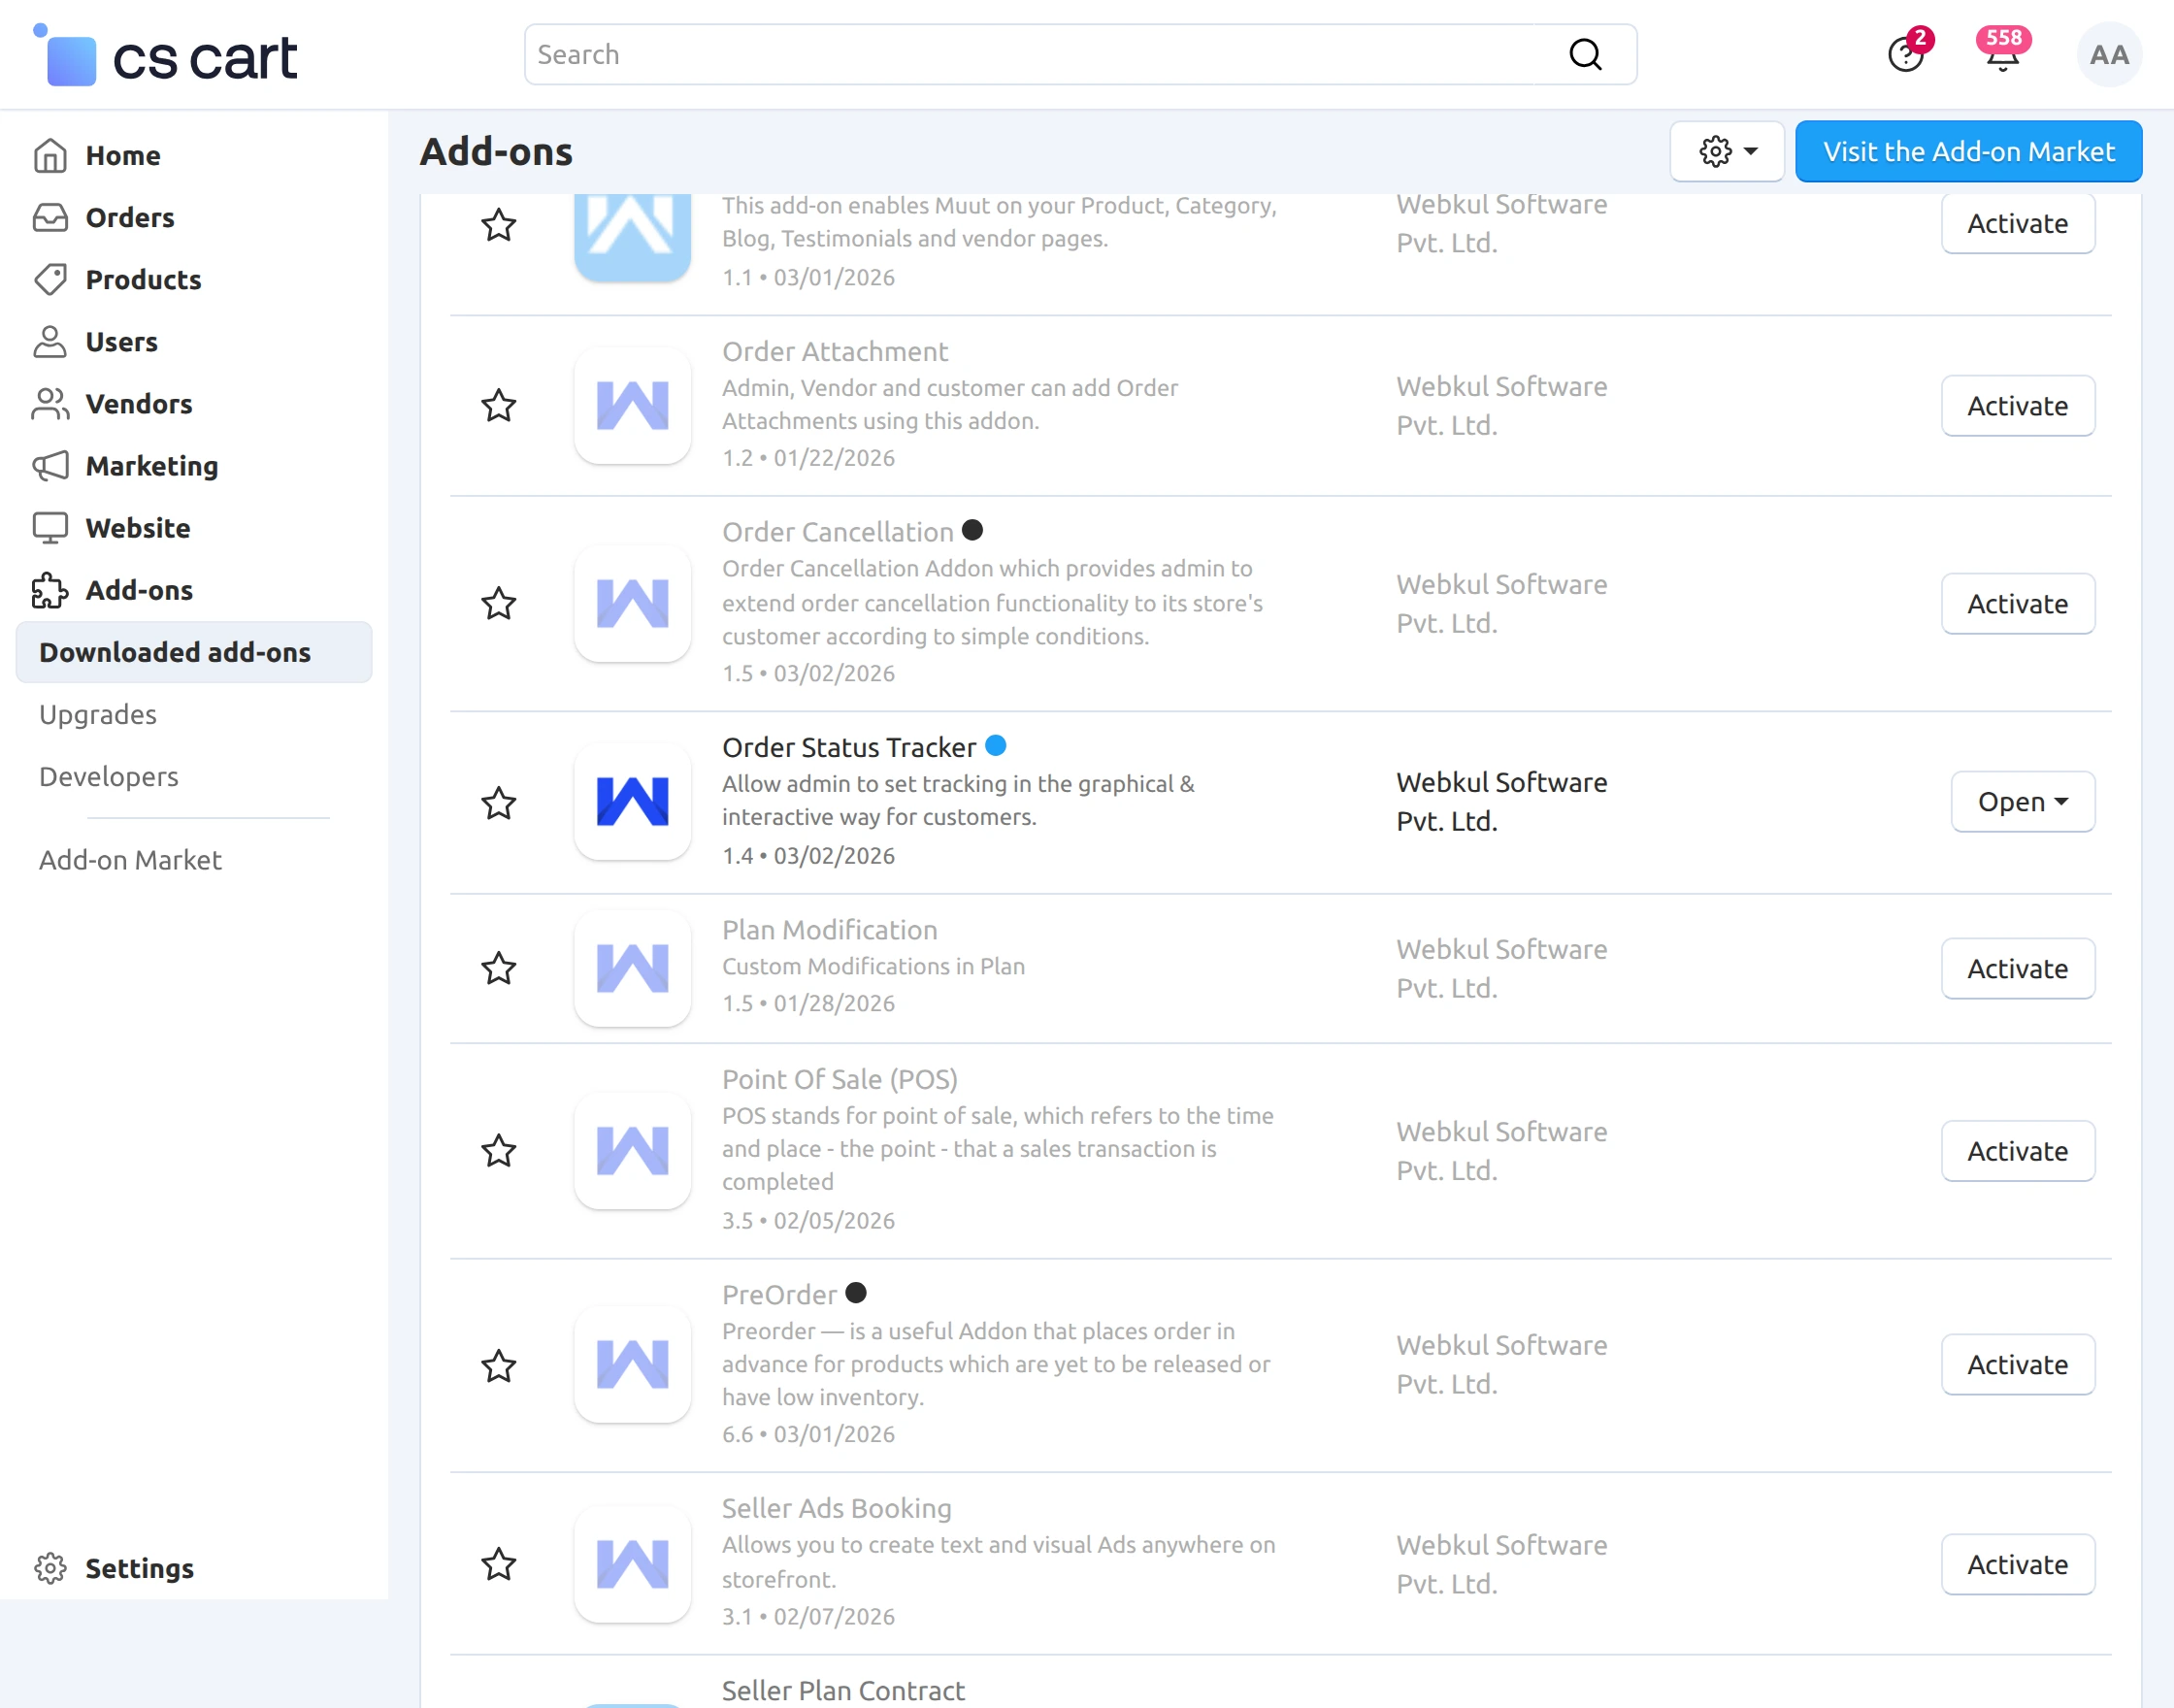The width and height of the screenshot is (2174, 1708).
Task: Open the Orders menu item
Action: pos(129,217)
